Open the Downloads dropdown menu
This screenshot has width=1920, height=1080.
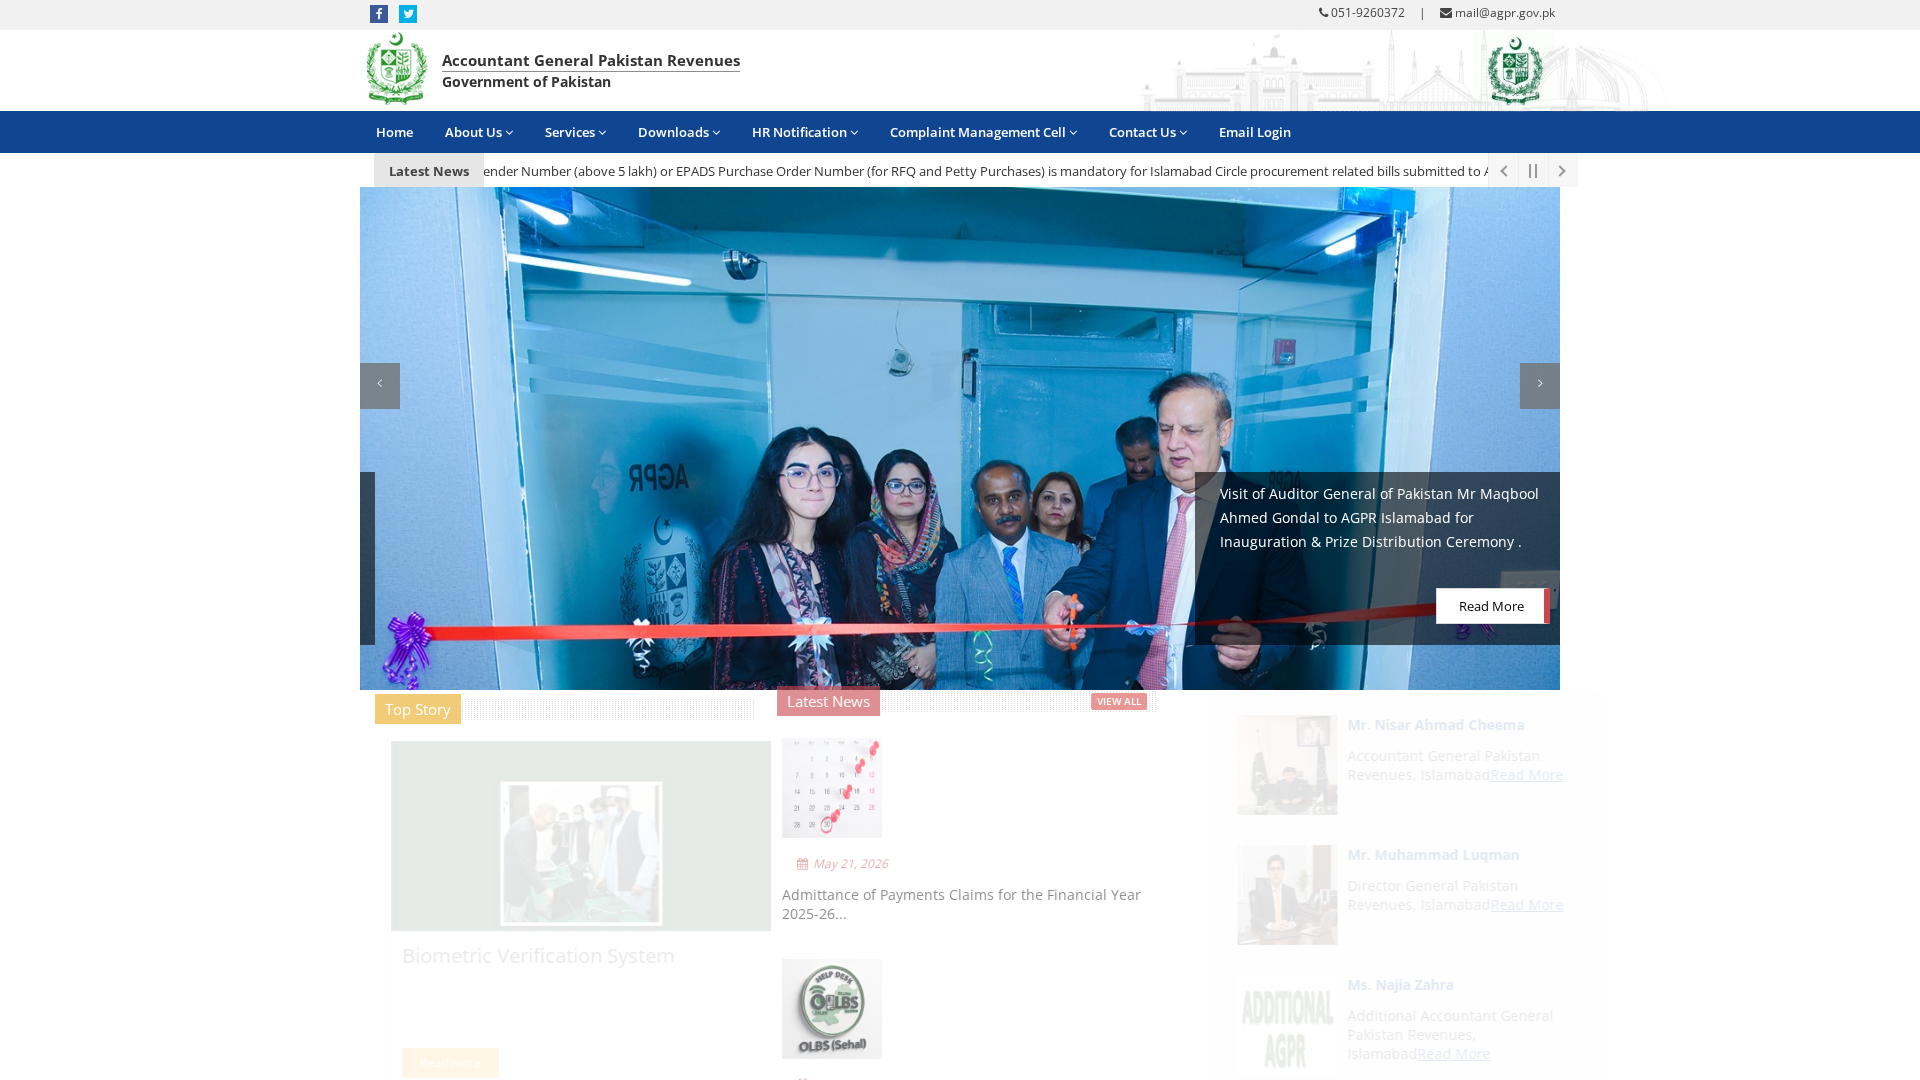point(679,132)
